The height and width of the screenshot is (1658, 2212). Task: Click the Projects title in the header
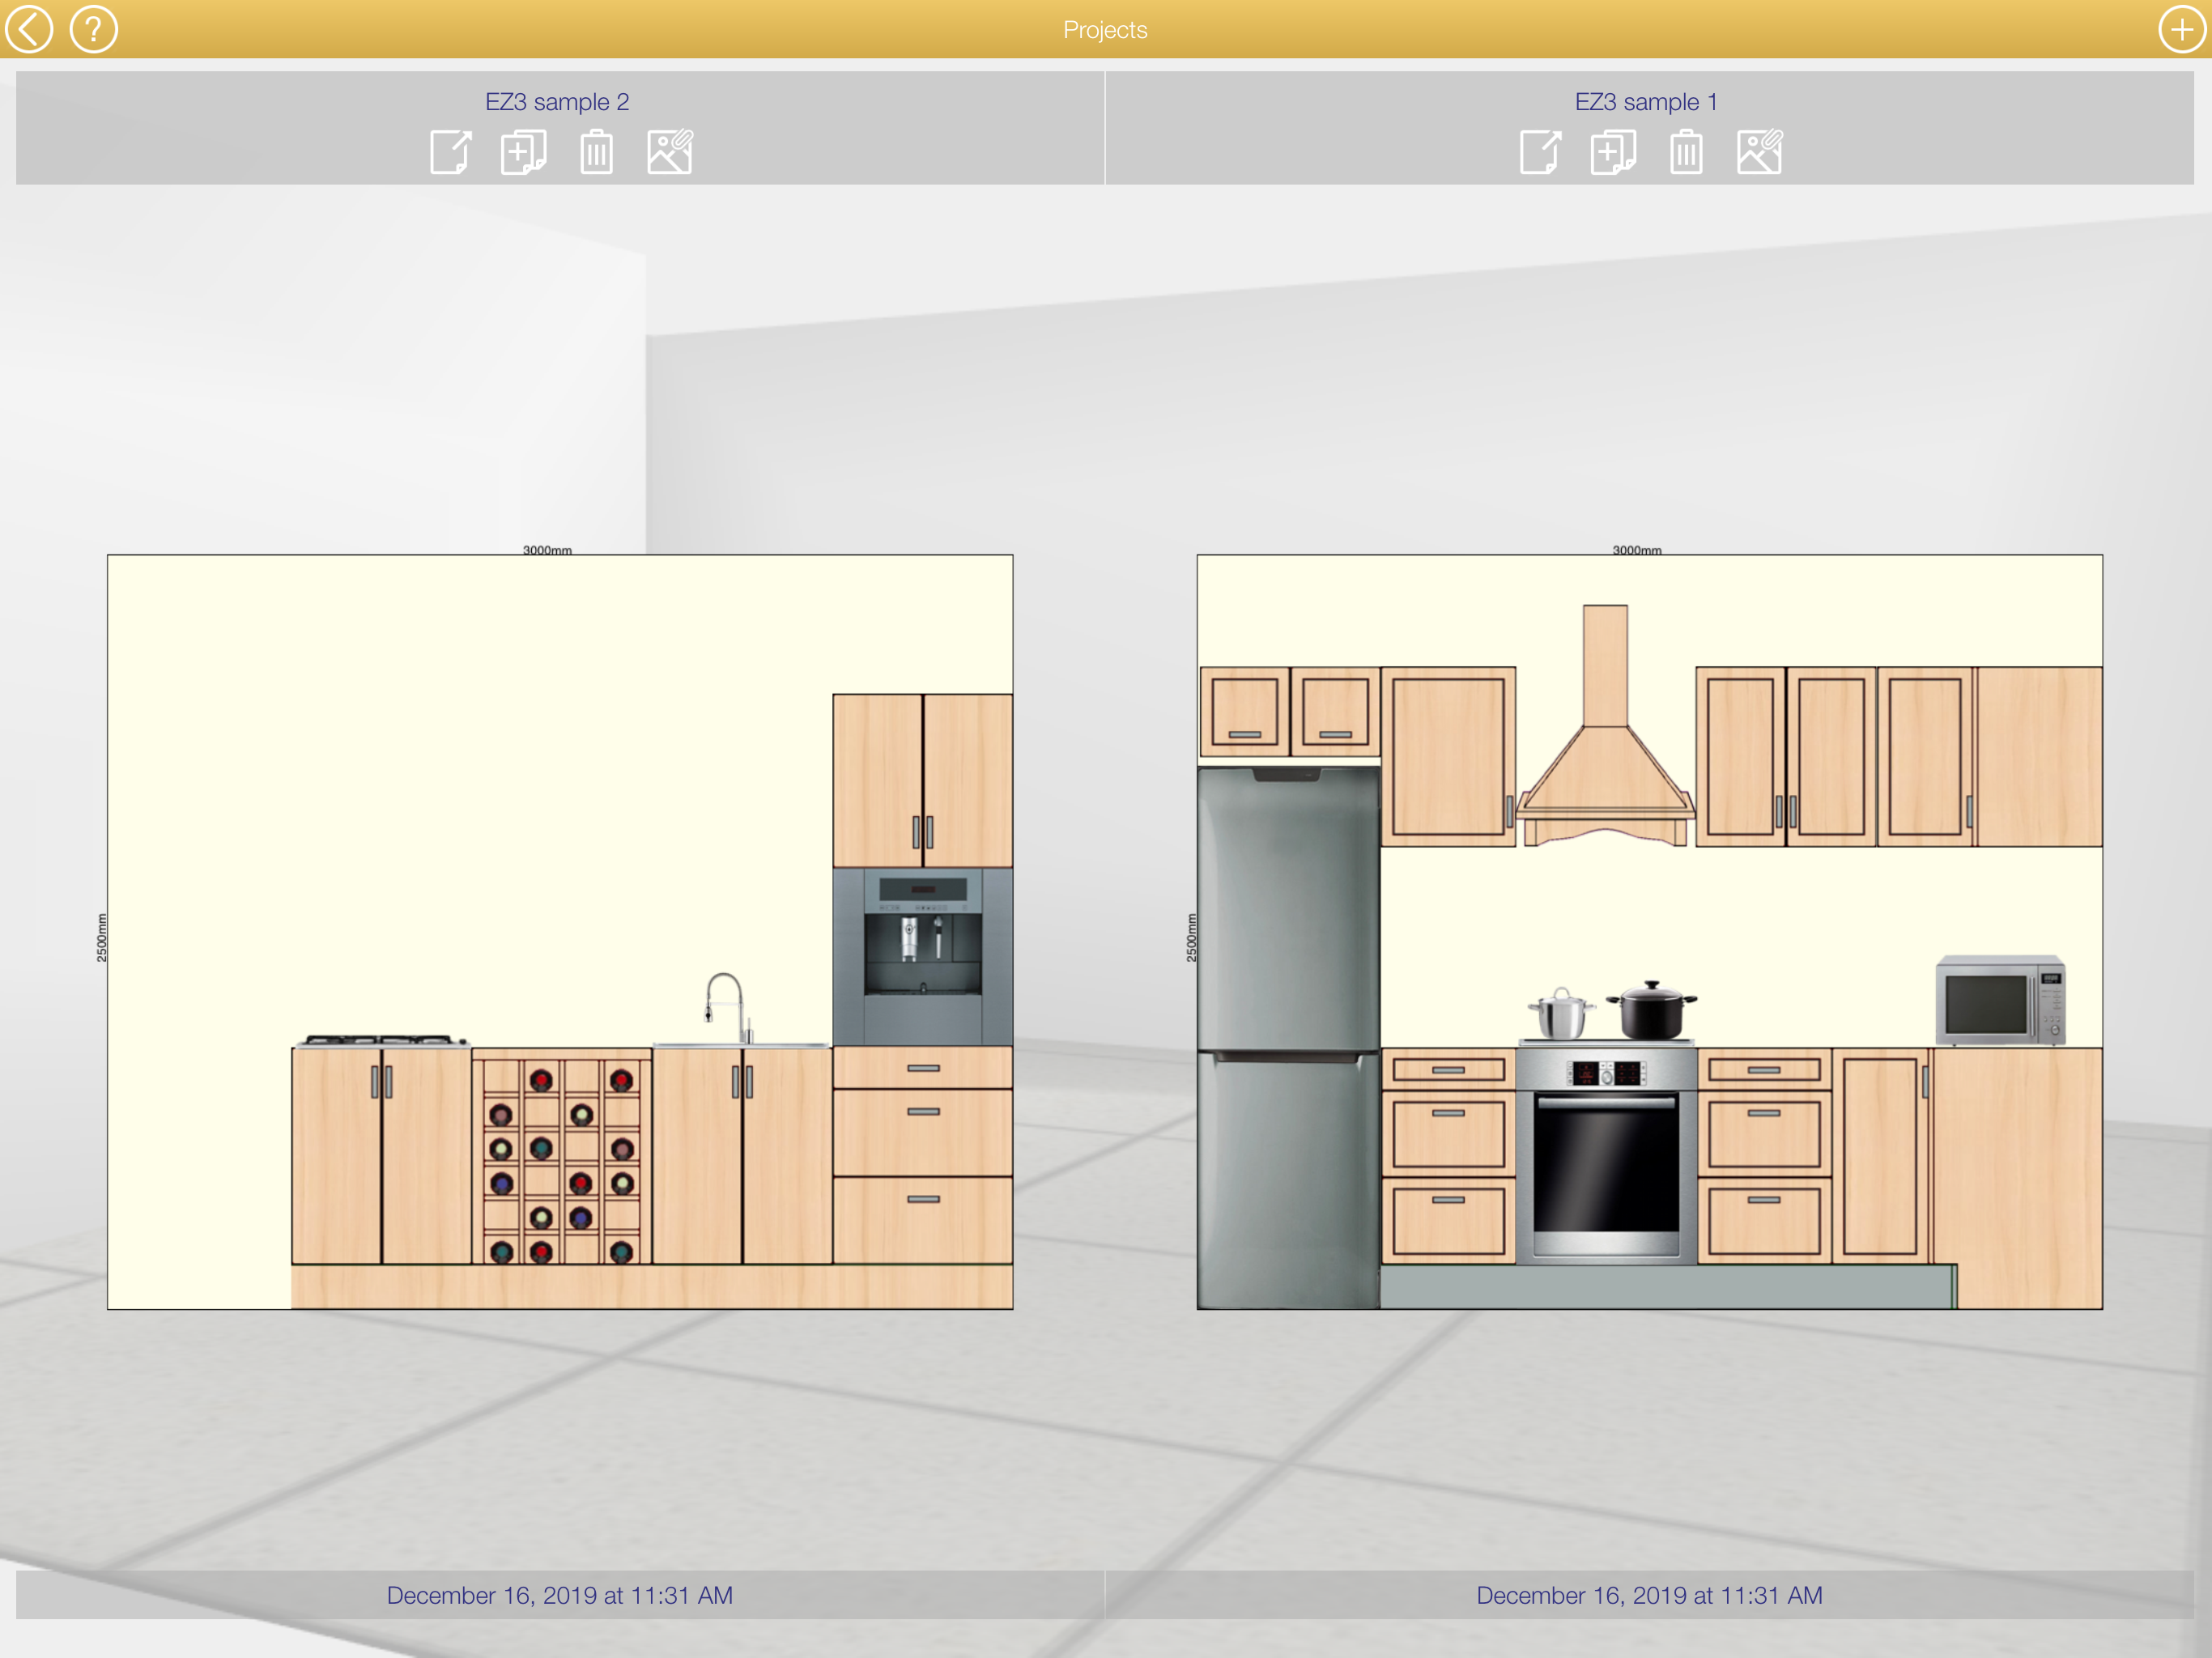click(x=1105, y=30)
